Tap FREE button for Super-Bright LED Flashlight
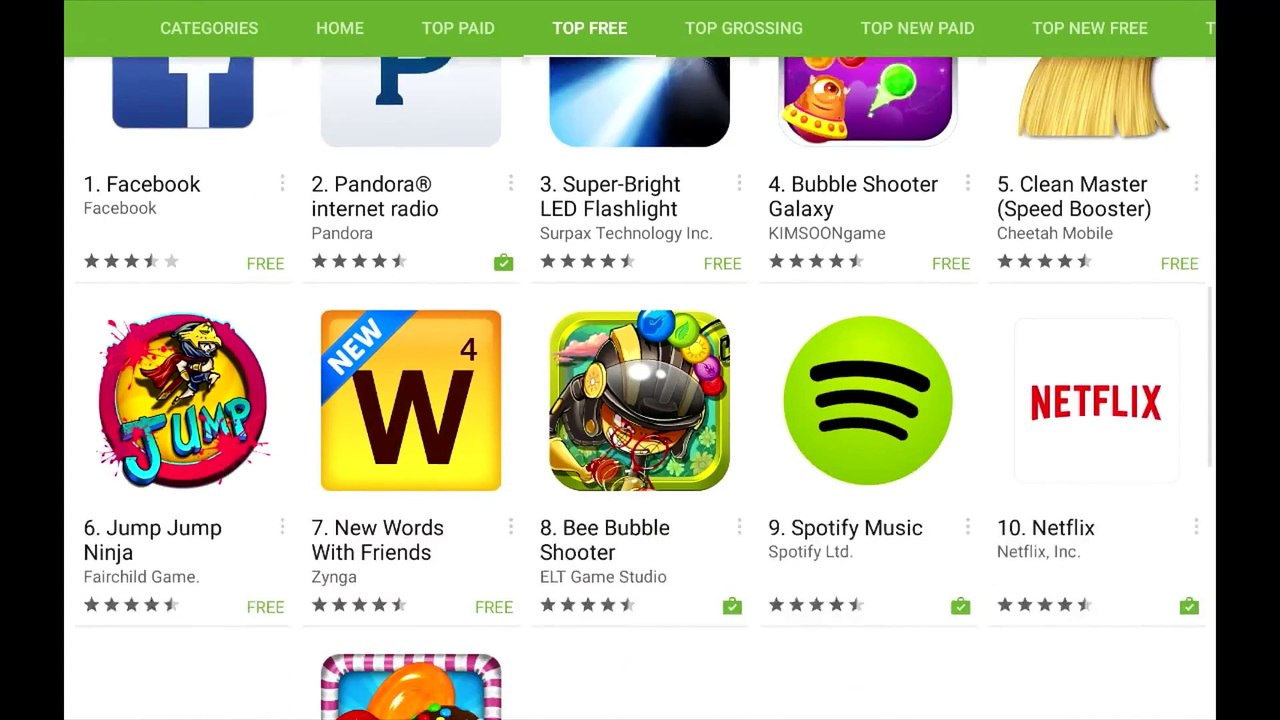This screenshot has width=1280, height=720. [x=722, y=264]
